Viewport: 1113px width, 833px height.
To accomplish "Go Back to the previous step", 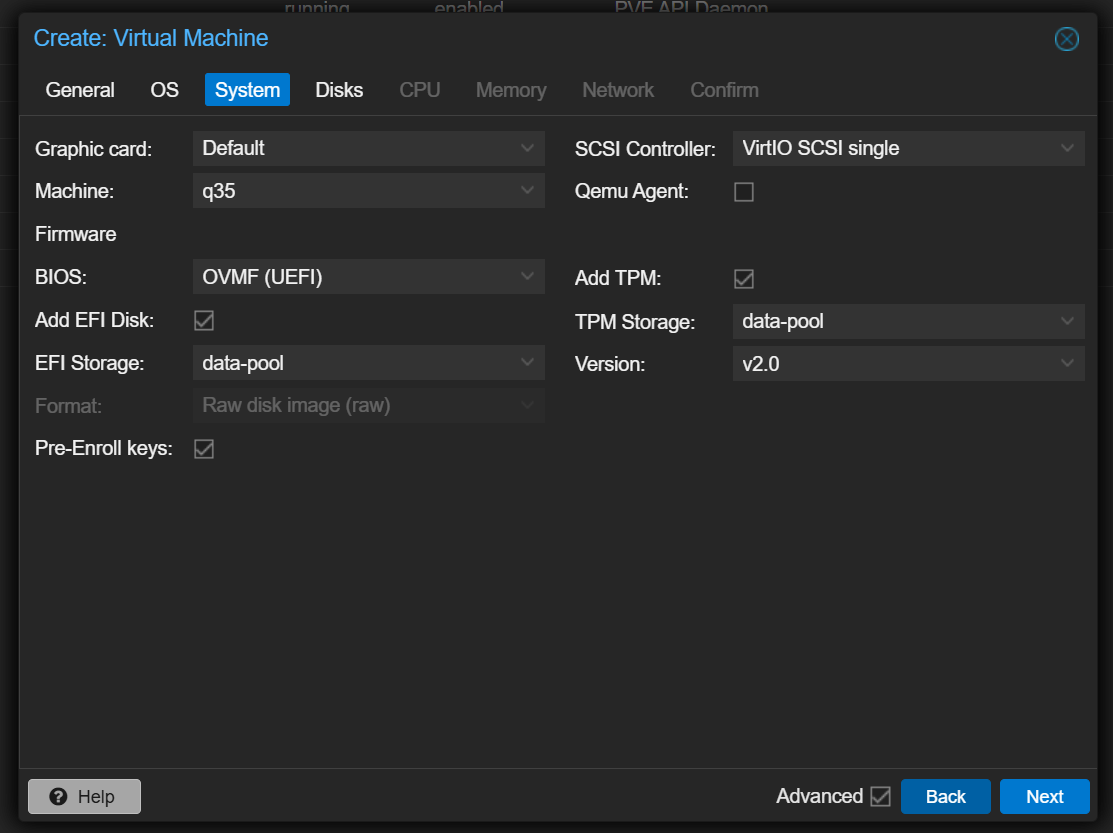I will [x=945, y=796].
